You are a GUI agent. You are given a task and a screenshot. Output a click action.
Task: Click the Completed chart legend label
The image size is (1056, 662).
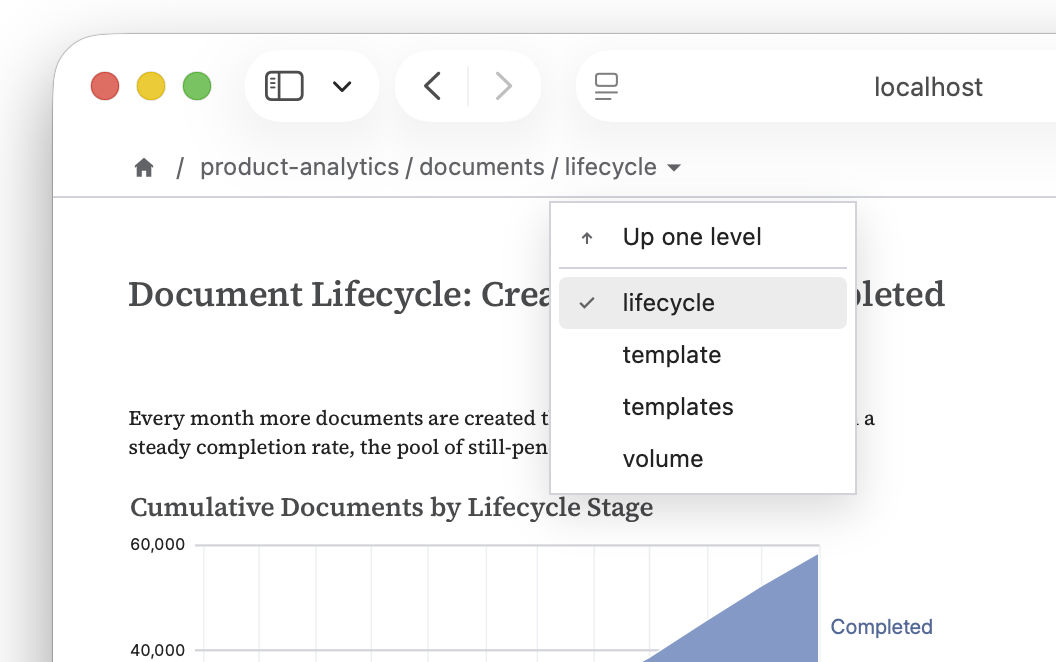coord(881,627)
